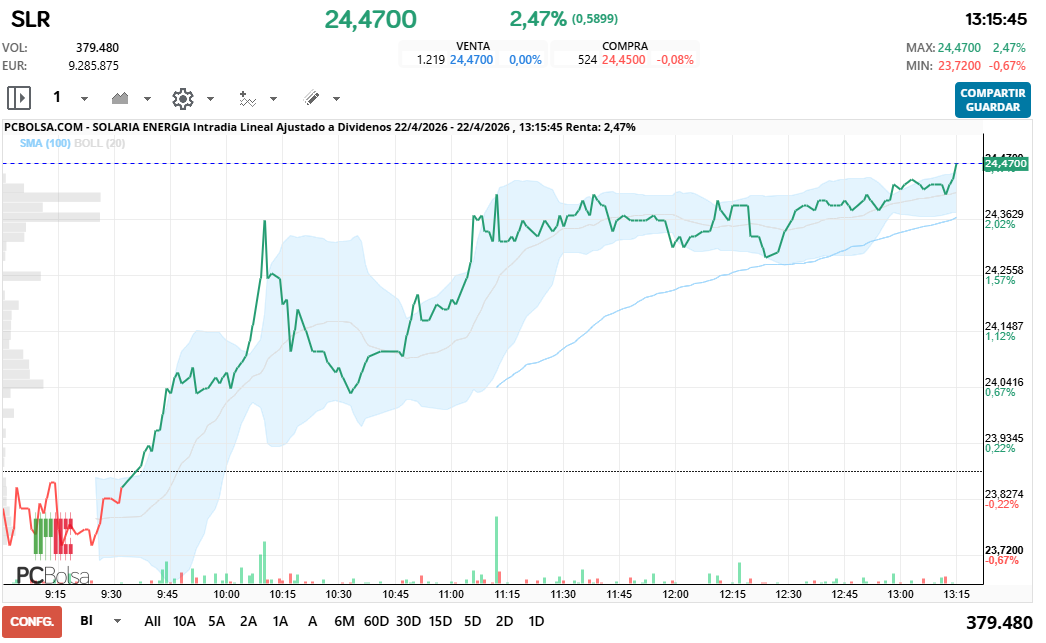
Task: Switch to the All time range
Action: (152, 621)
